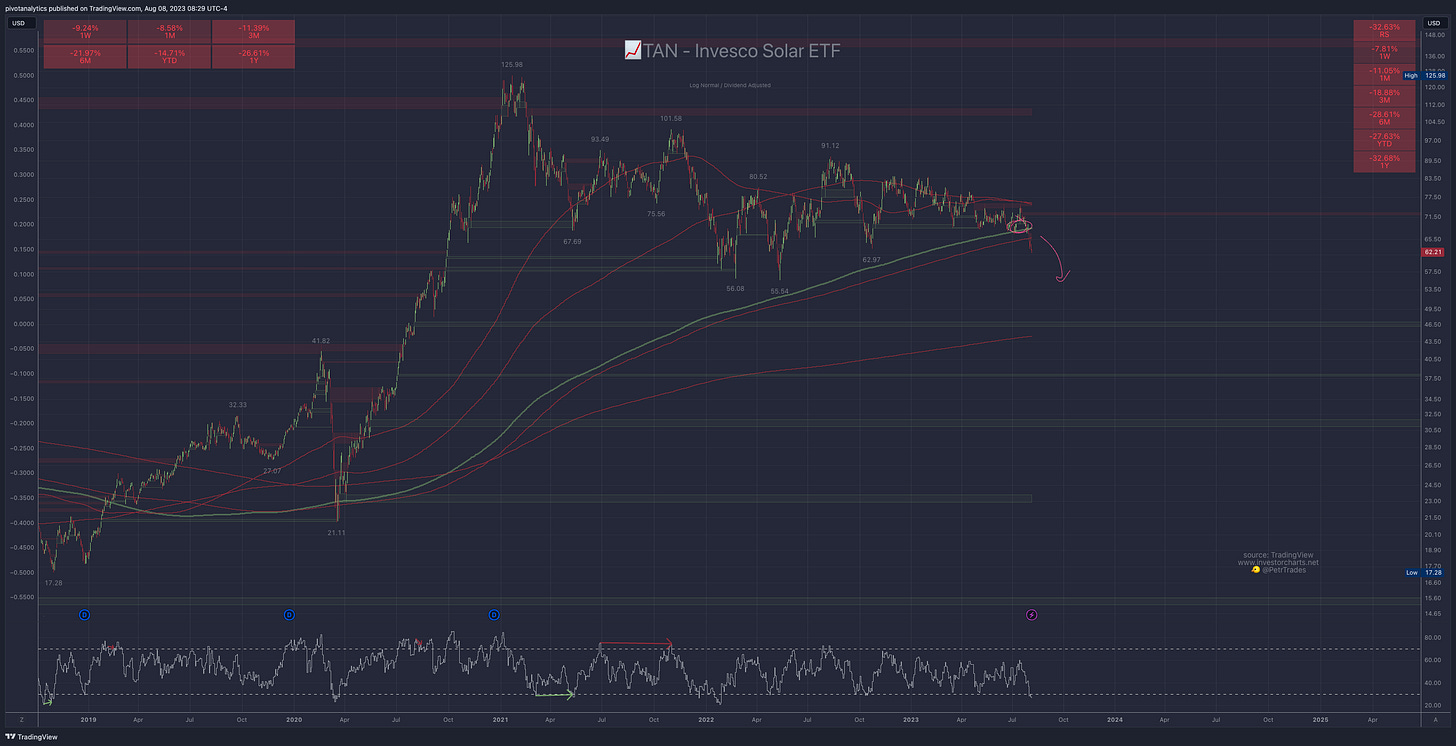The image size is (1456, 746).
Task: Select the -11.05% 1M cell
Action: click(1385, 74)
